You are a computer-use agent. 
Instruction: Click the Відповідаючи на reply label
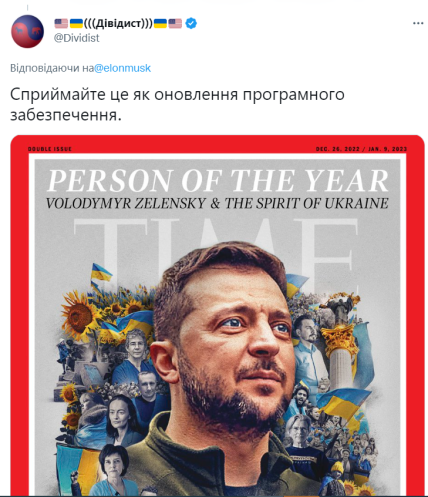(52, 68)
